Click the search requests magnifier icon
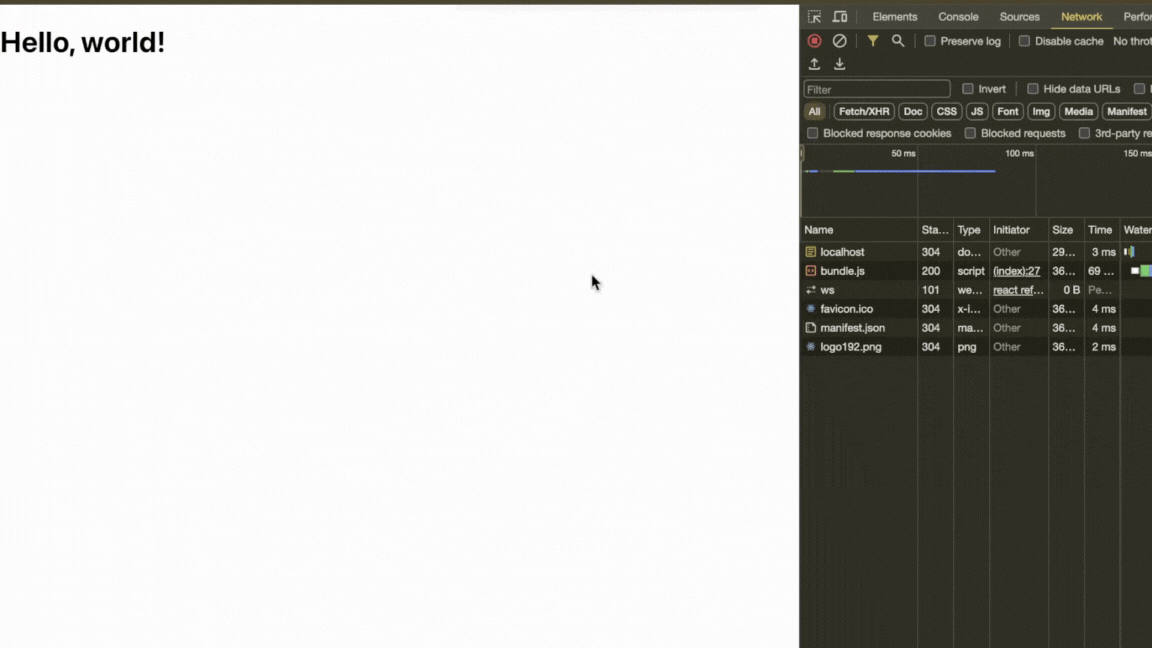Screen dimensions: 1152x648 point(898,40)
